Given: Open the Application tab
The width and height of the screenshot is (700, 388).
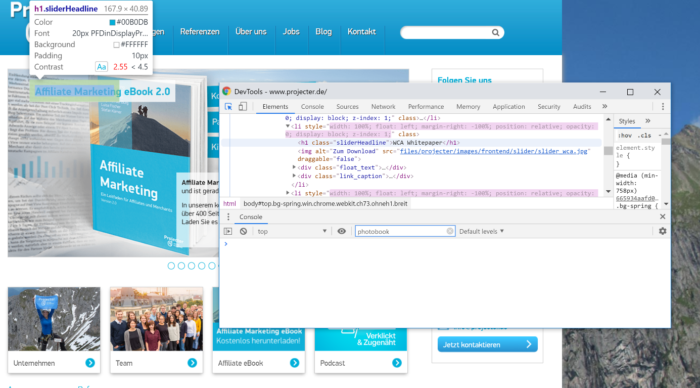Looking at the screenshot, I should click(508, 107).
